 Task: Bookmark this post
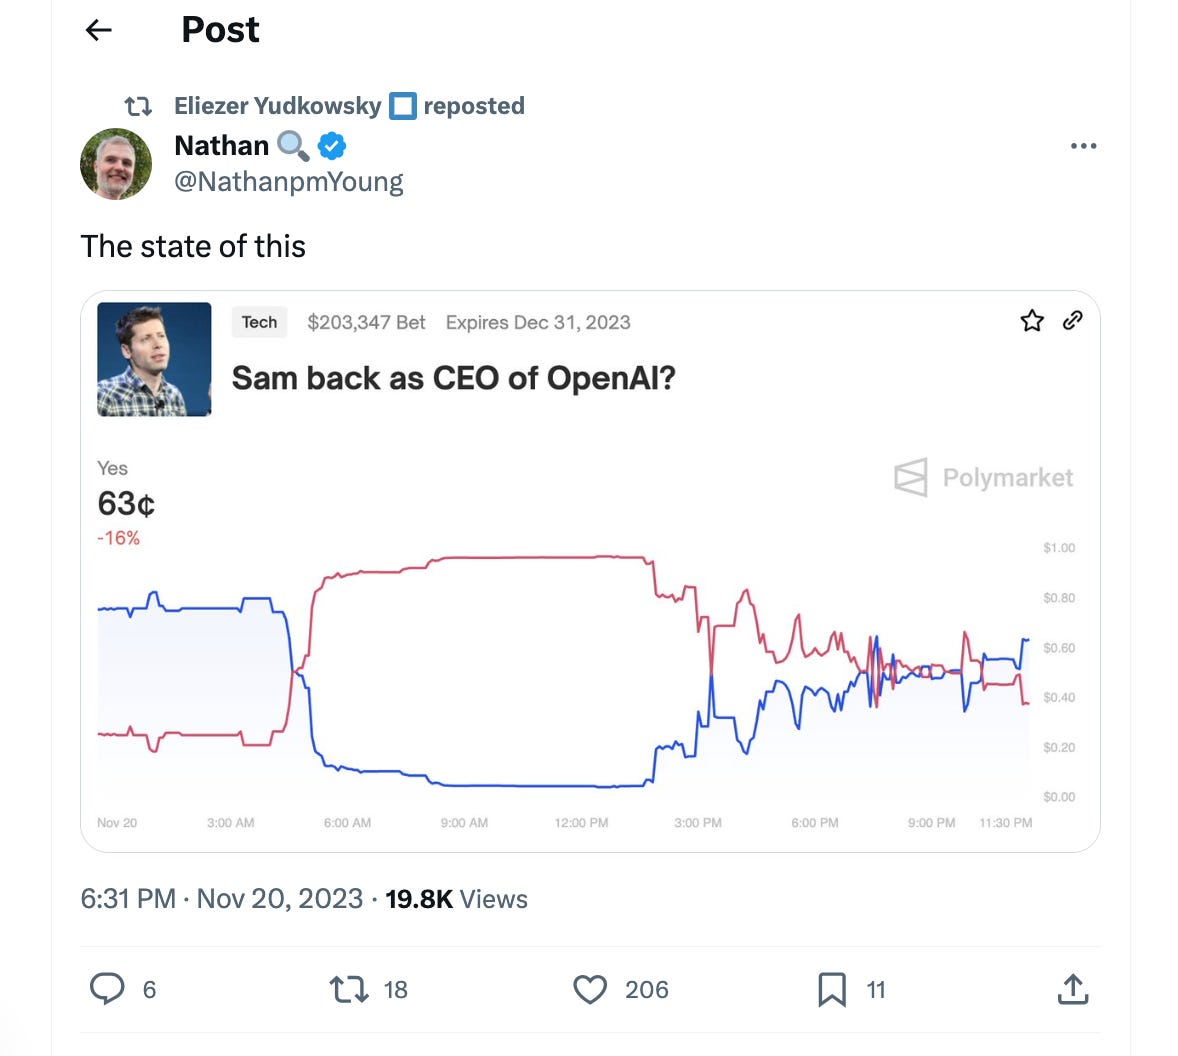point(832,989)
